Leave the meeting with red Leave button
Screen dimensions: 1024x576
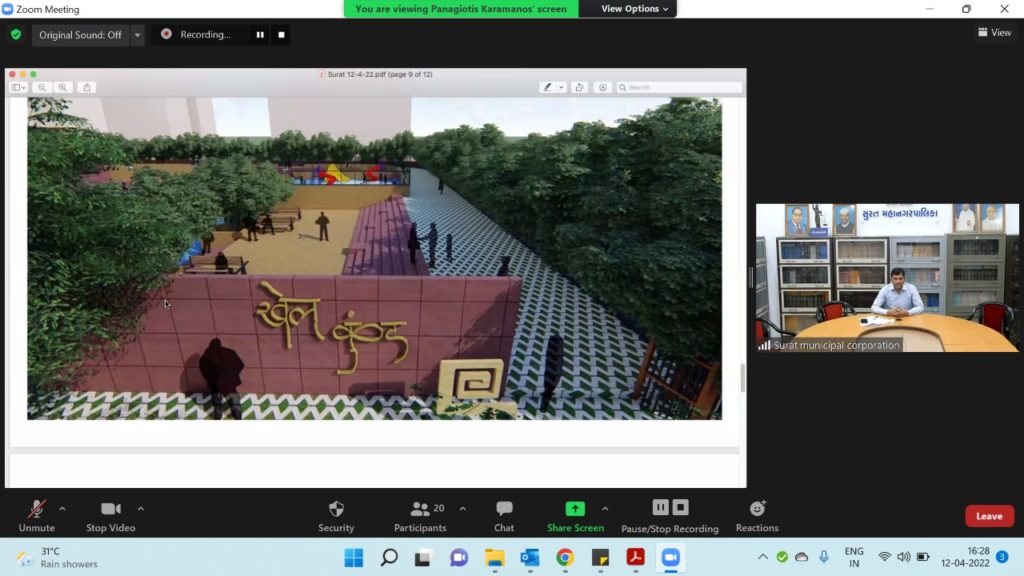pyautogui.click(x=989, y=516)
